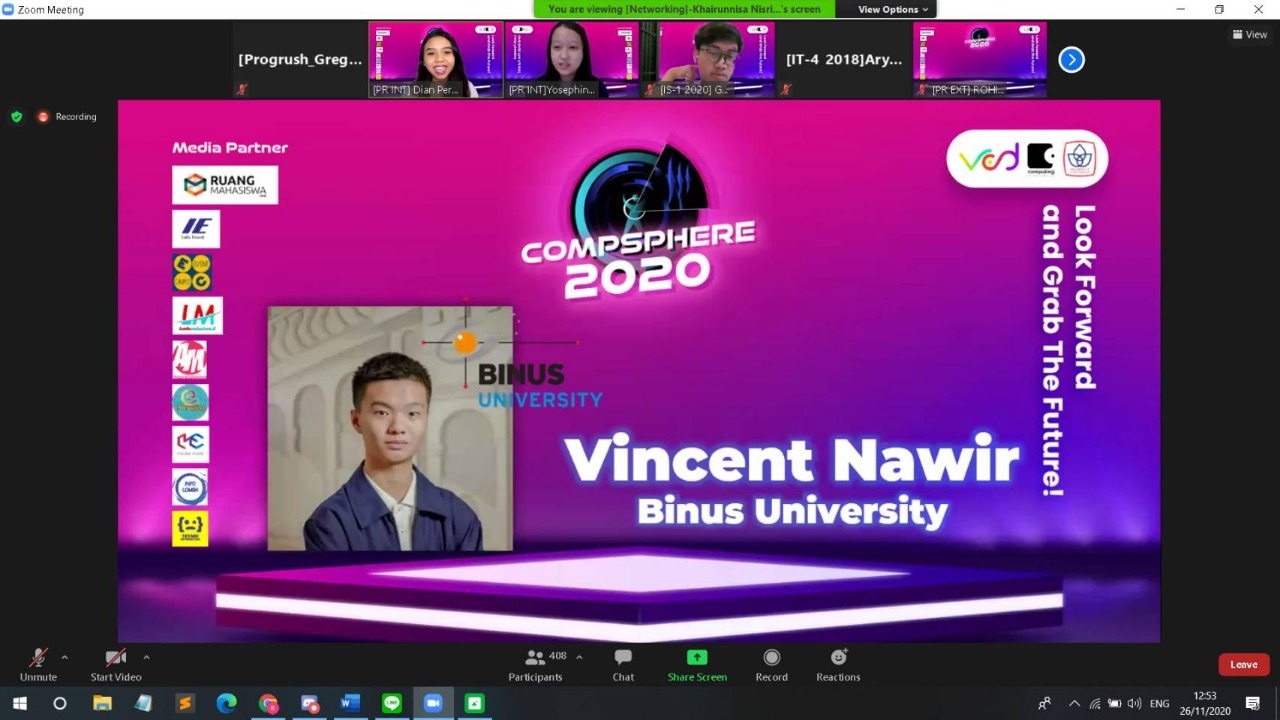Open Cortana search circle in taskbar
Viewport: 1280px width, 720px height.
pos(60,703)
